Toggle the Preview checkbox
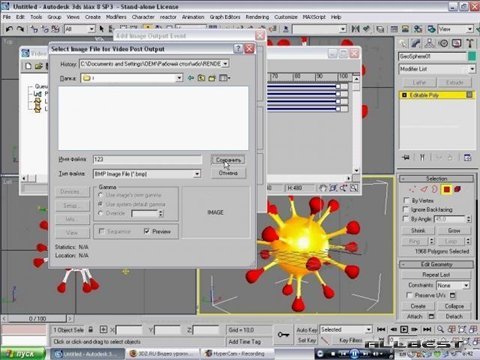Image resolution: width=480 pixels, height=360 pixels. pyautogui.click(x=147, y=231)
